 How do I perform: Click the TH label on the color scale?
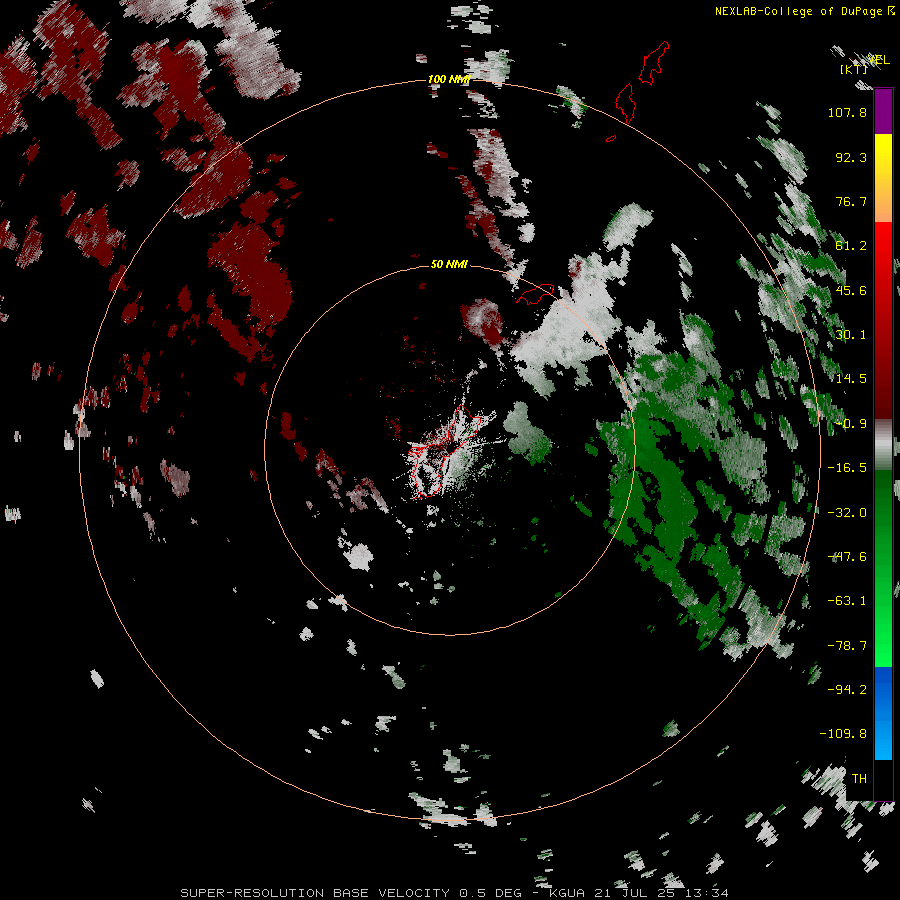pos(859,779)
